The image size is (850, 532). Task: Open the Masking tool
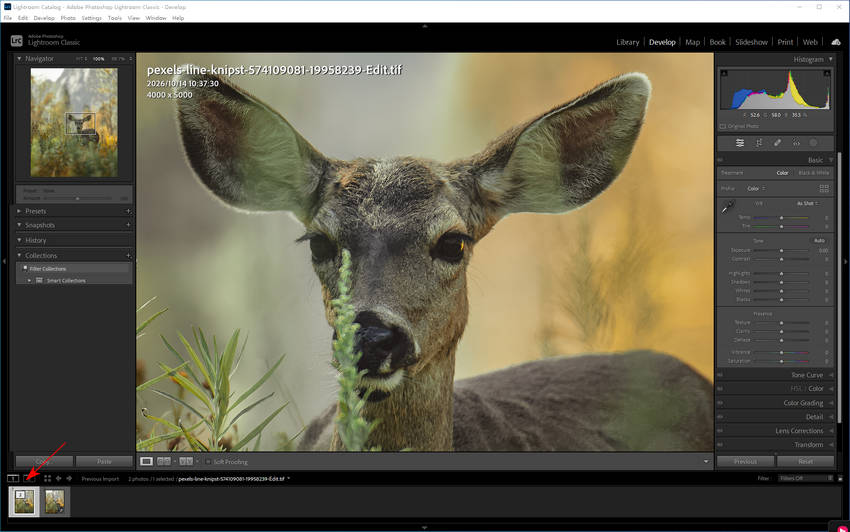coord(814,143)
